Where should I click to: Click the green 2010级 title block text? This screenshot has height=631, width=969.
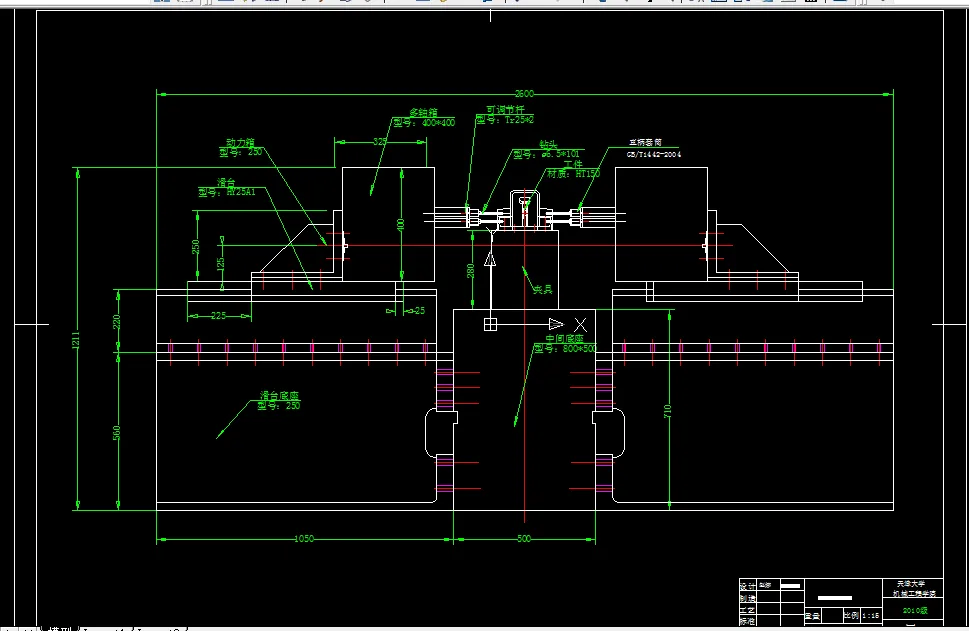click(915, 609)
